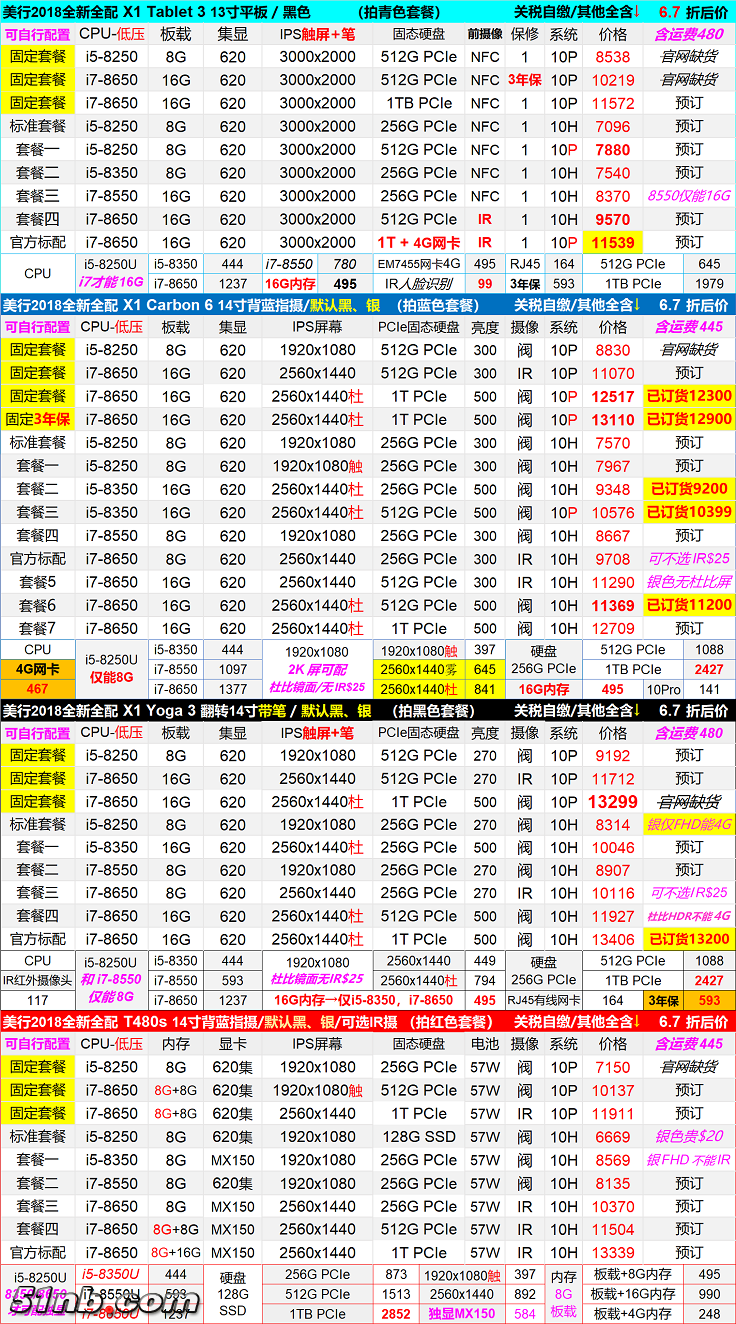
Task: Select the price 8538 cell
Action: coord(613,57)
